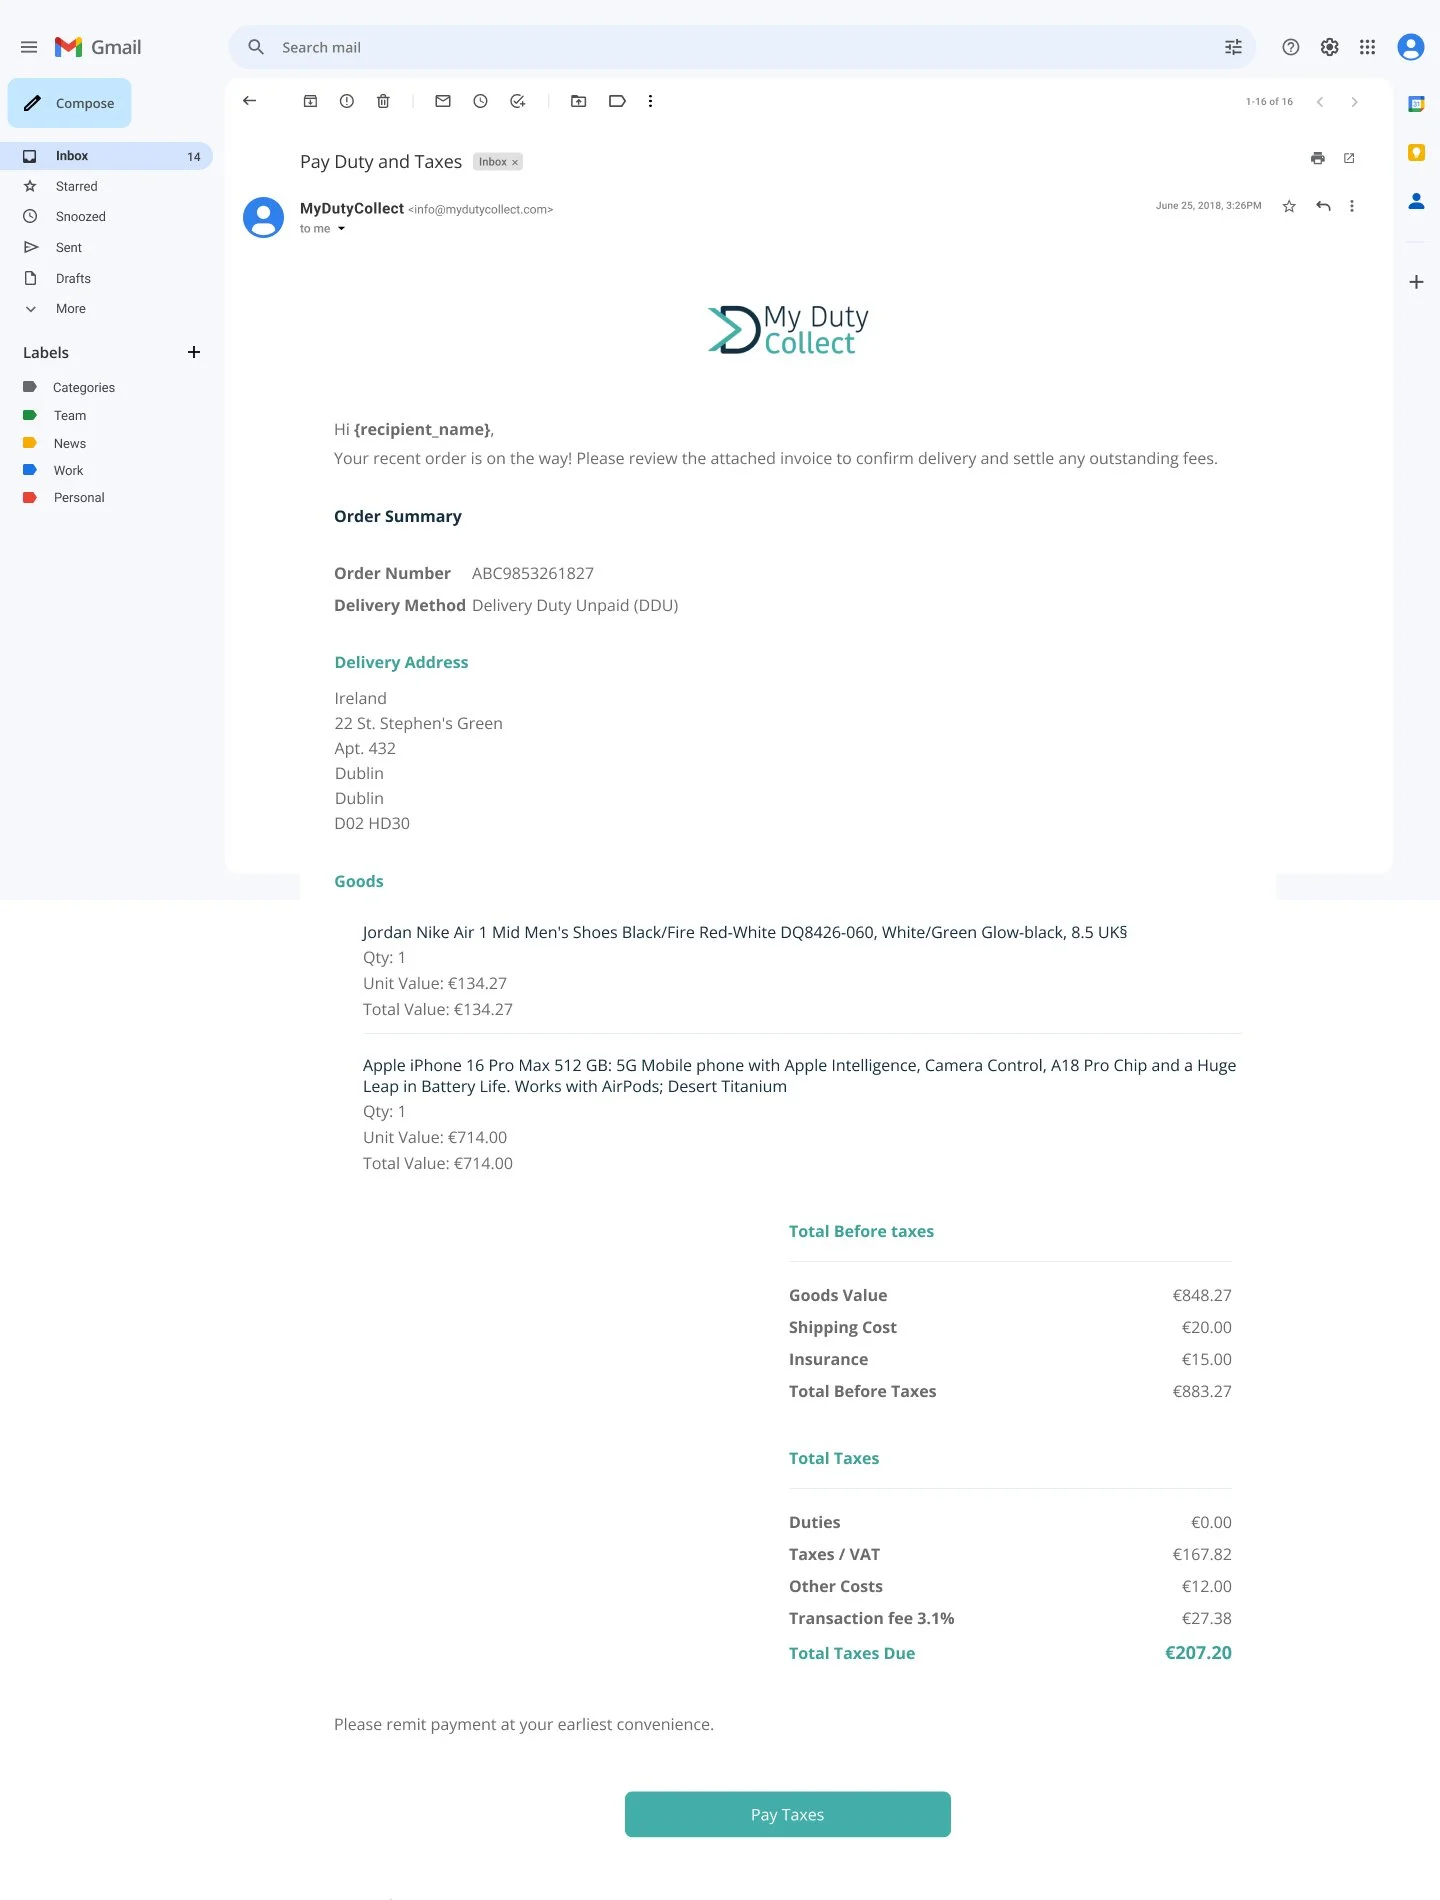Open the Team label
Screen dimensions: 1440x1900
tap(70, 415)
